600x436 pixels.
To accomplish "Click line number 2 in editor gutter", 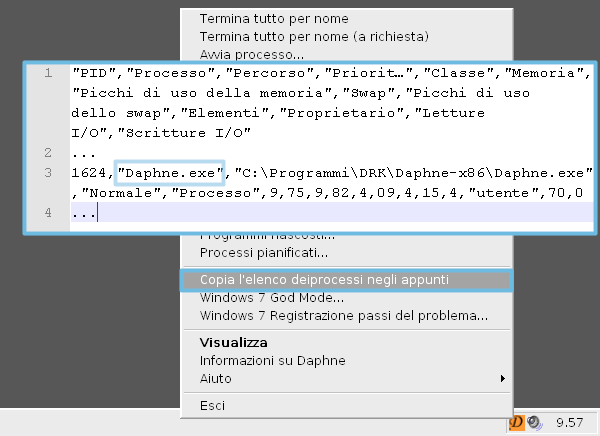I will [48, 153].
